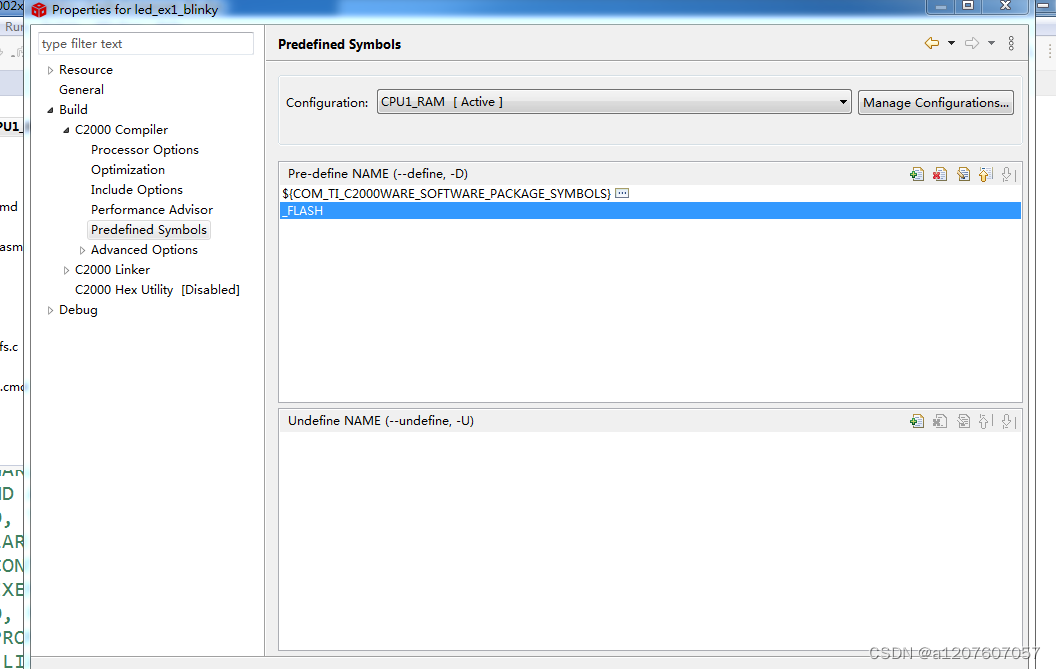
Task: Edit selected pre-define symbol
Action: [963, 174]
